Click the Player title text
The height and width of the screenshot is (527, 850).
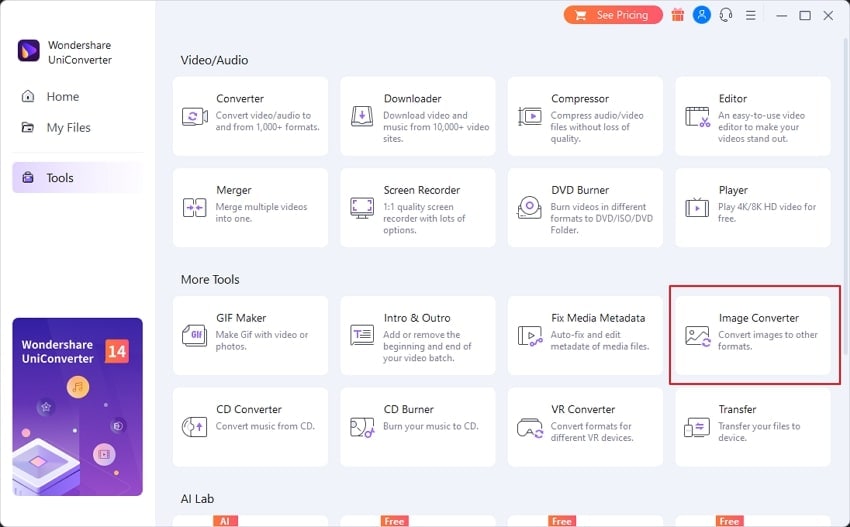tap(733, 190)
